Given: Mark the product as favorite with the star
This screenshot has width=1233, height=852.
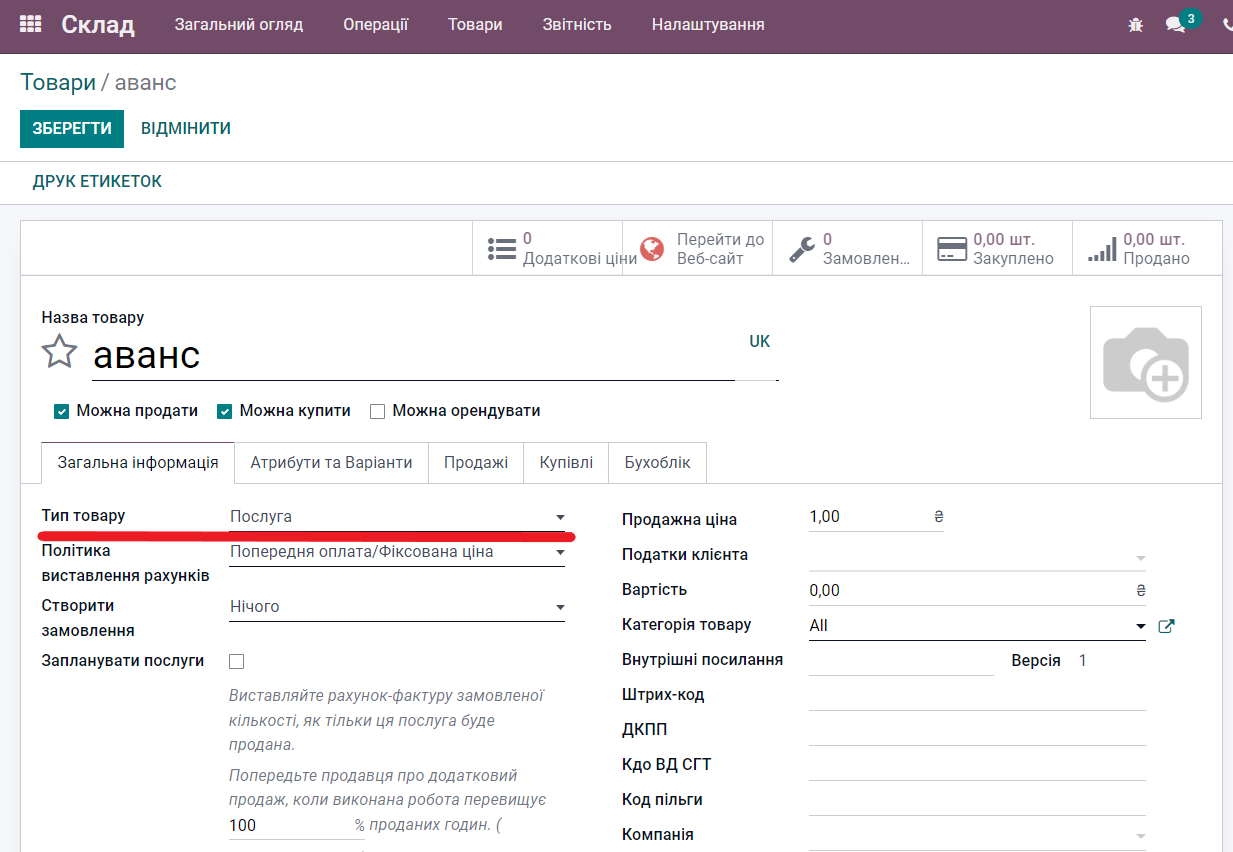Looking at the screenshot, I should (x=60, y=352).
